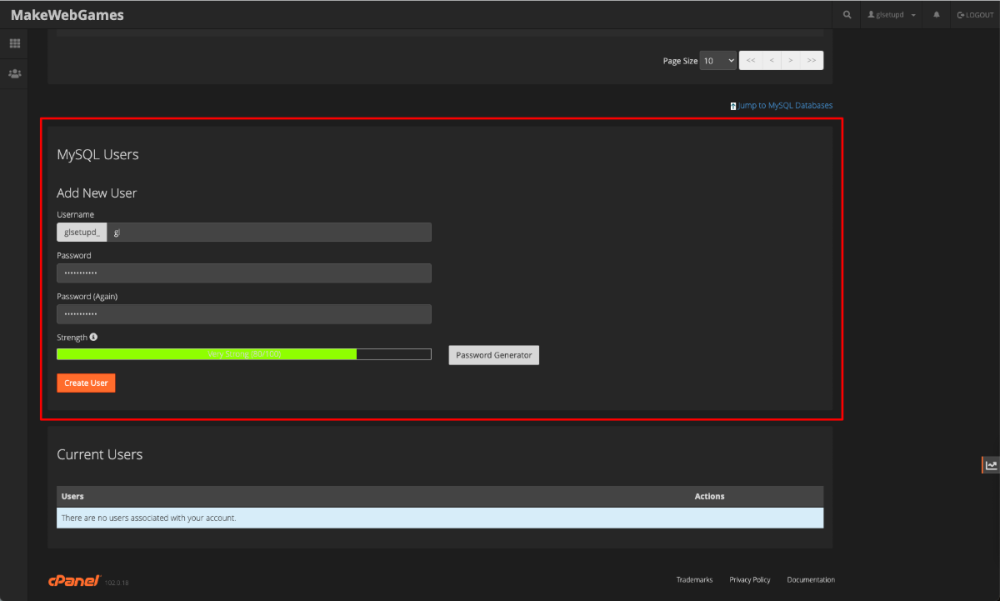1000x601 pixels.
Task: Open User Manager people icon in sidebar
Action: 15,74
